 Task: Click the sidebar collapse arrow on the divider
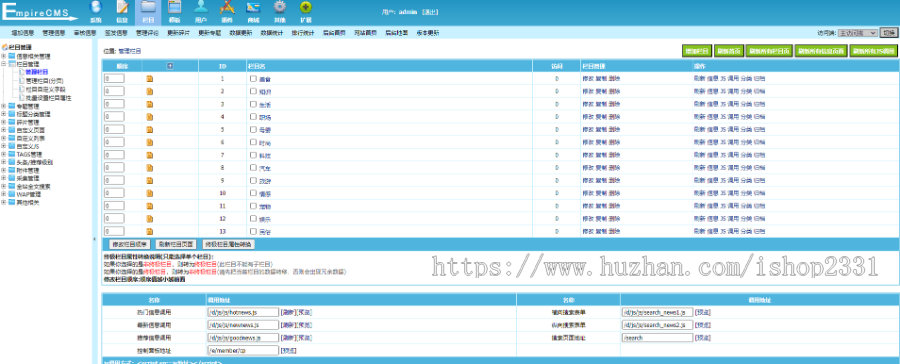pyautogui.click(x=94, y=238)
